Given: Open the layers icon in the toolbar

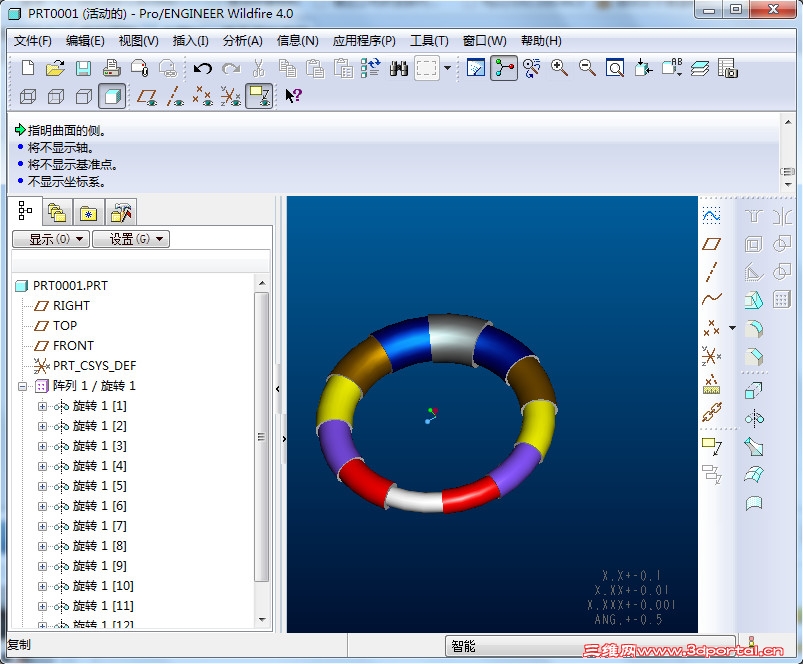Looking at the screenshot, I should pyautogui.click(x=700, y=68).
